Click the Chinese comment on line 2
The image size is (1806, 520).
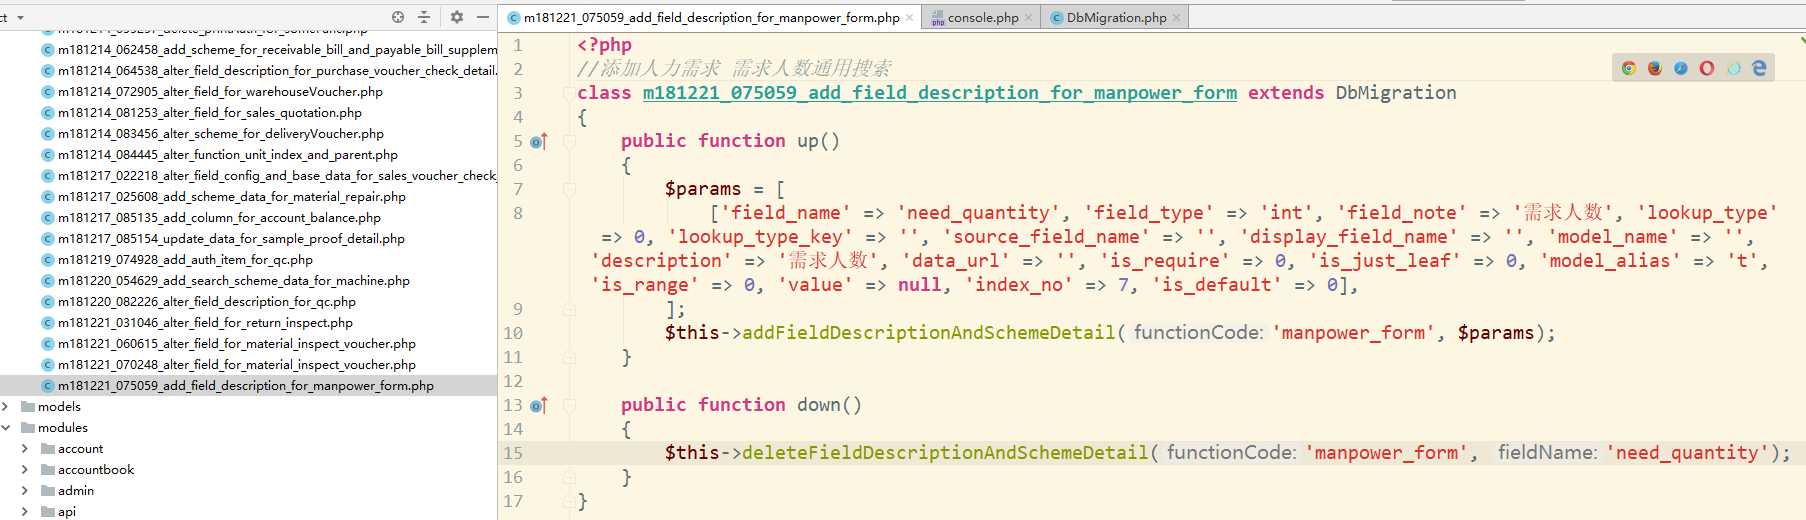coord(734,69)
